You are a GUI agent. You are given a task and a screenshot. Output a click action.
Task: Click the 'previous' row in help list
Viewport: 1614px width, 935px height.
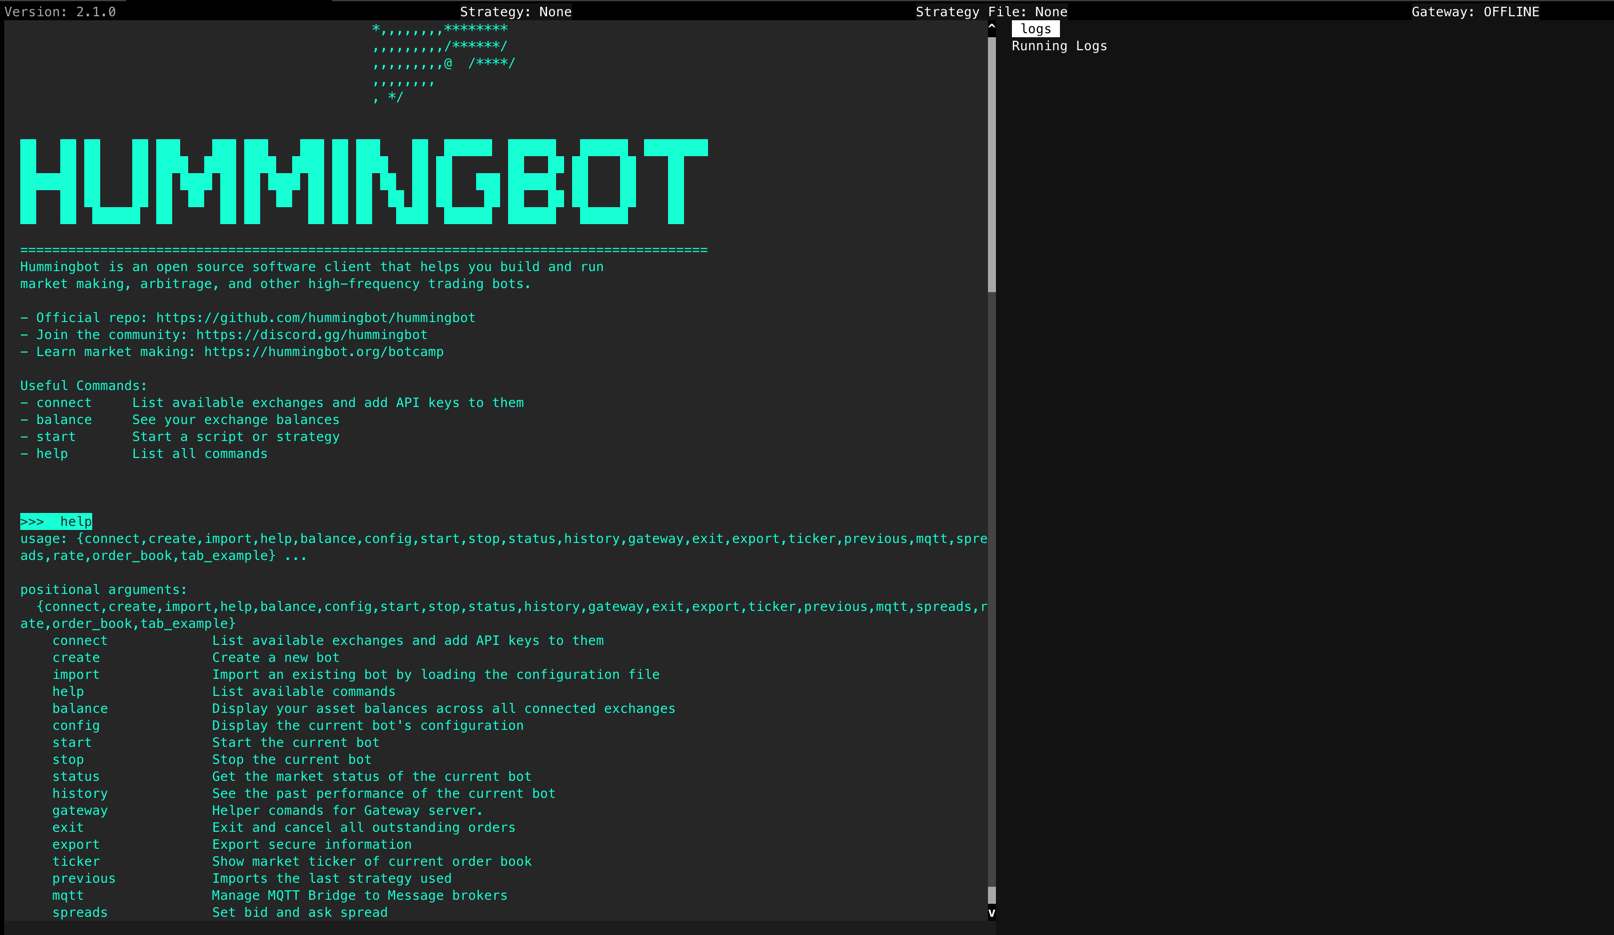point(252,879)
